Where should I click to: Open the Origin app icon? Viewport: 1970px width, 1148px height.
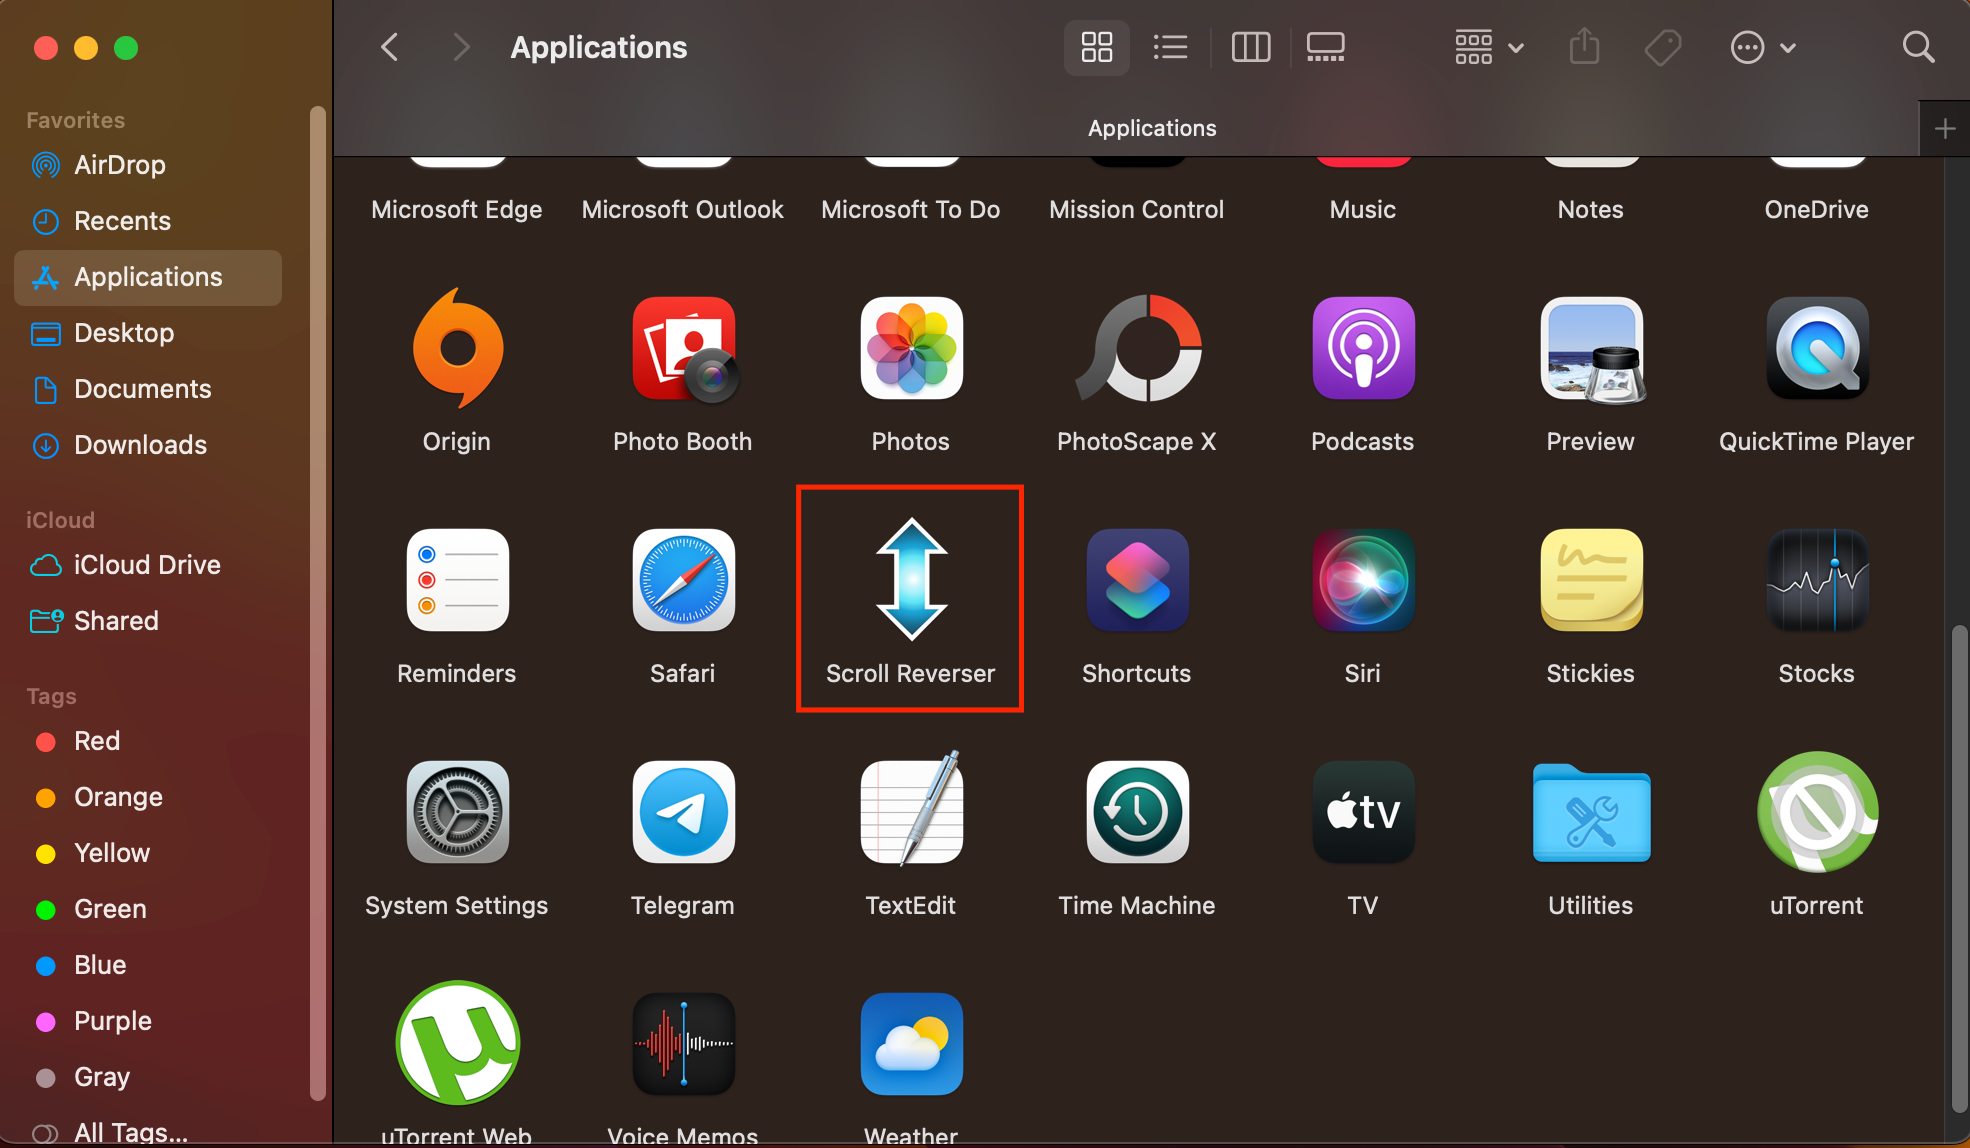click(457, 347)
